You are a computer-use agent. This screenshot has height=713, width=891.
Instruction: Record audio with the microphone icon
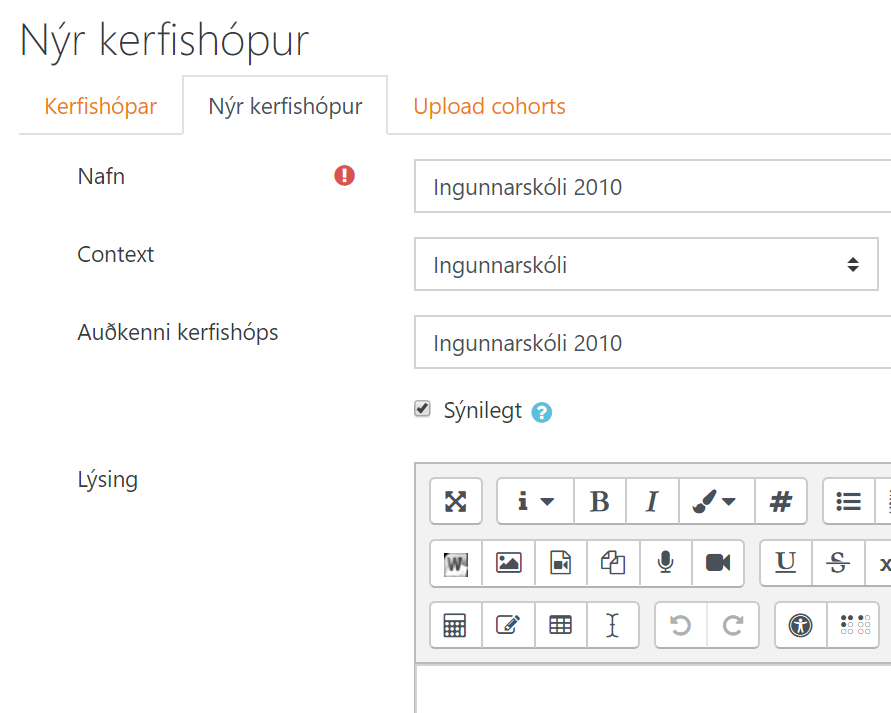tap(665, 563)
